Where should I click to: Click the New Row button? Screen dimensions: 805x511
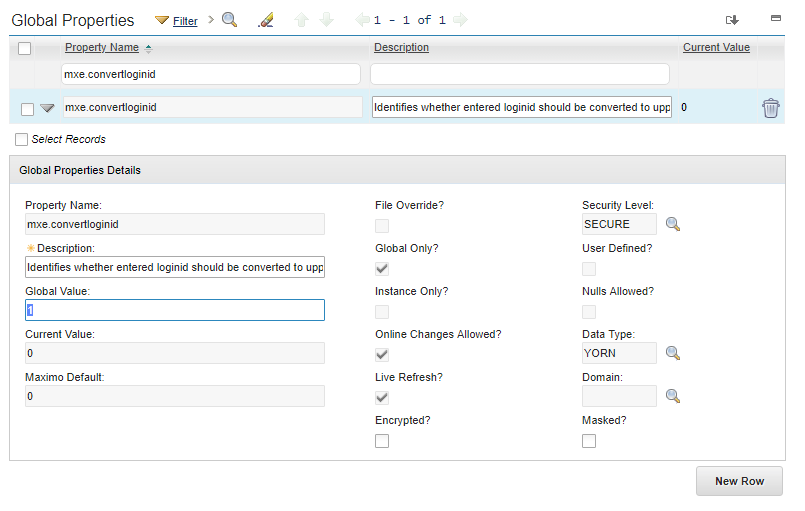[739, 481]
